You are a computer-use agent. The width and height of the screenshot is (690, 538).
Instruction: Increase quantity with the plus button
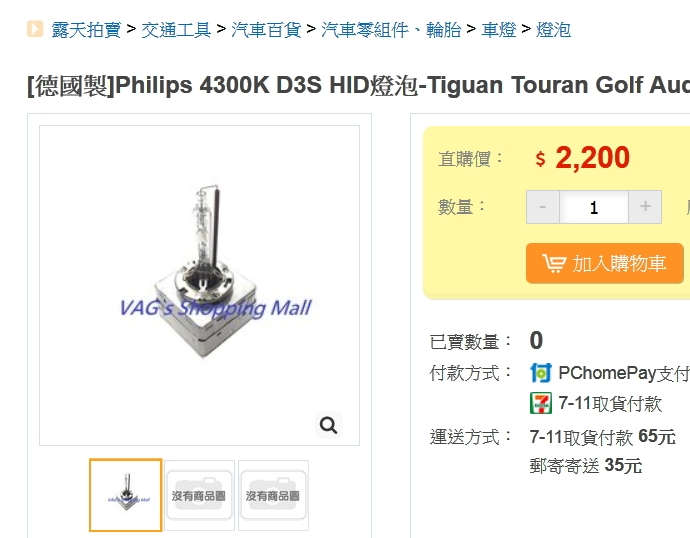click(x=645, y=207)
